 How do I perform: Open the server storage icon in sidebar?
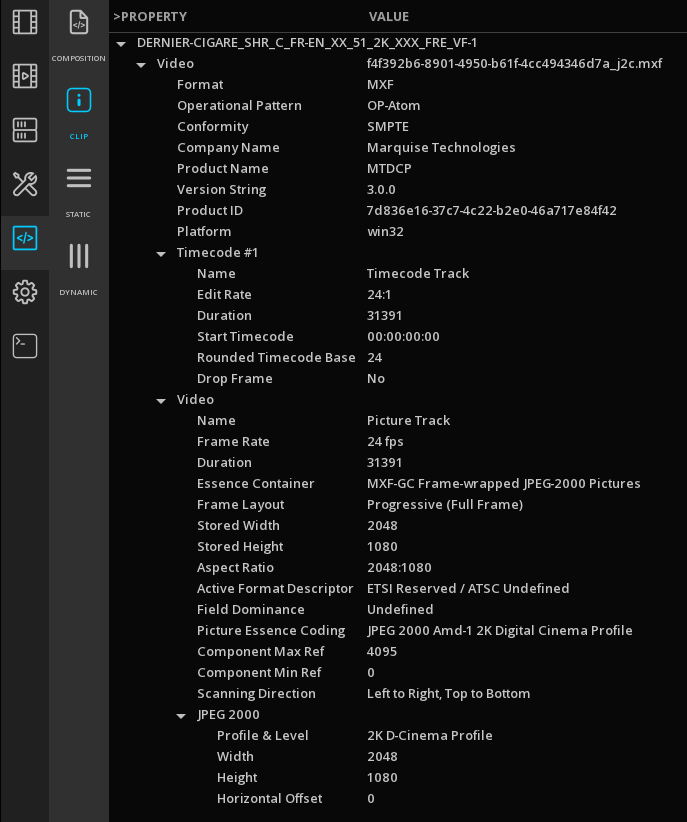[x=25, y=130]
